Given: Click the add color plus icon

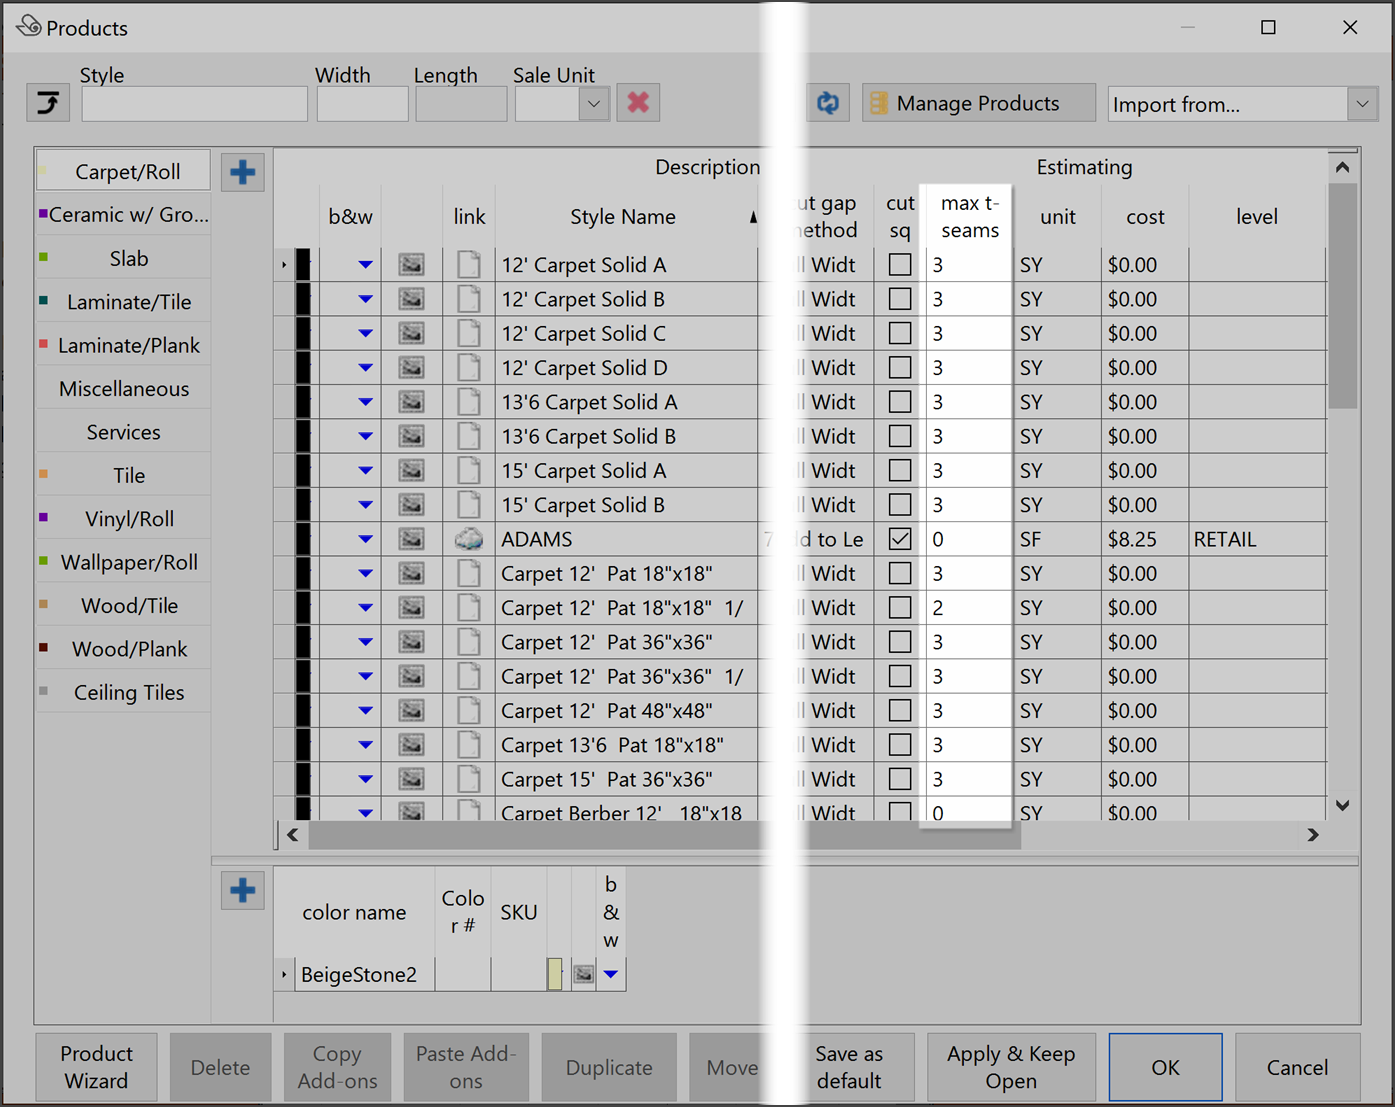Looking at the screenshot, I should pyautogui.click(x=242, y=890).
